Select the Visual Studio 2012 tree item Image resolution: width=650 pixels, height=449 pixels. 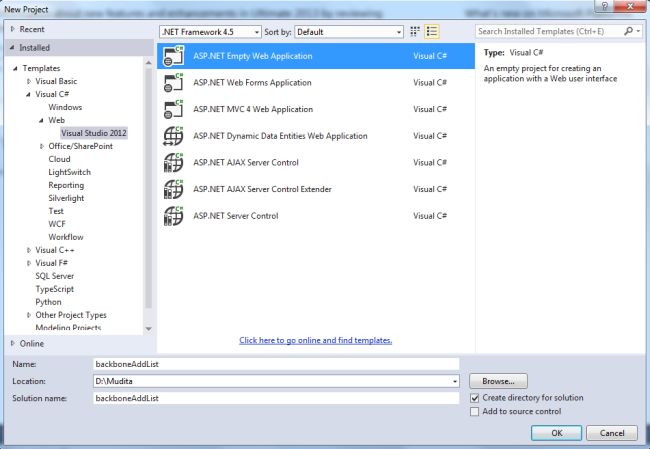[x=94, y=133]
